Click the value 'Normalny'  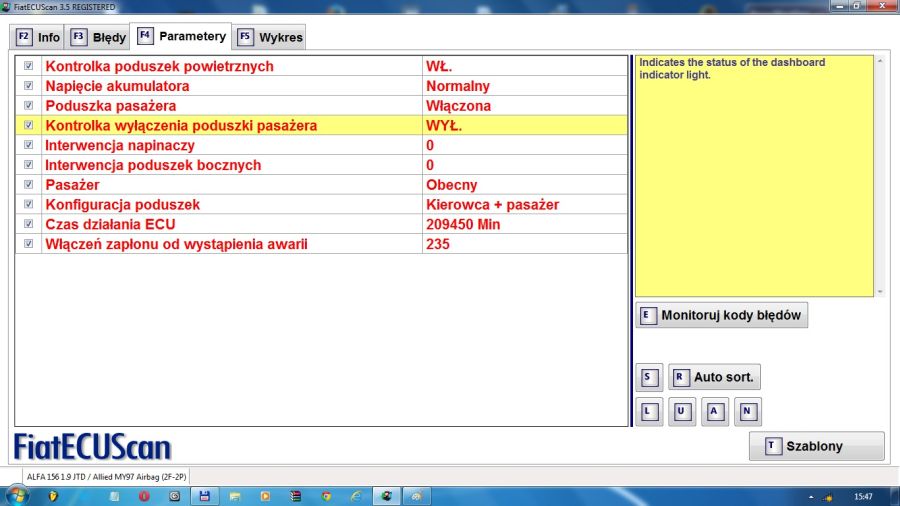[x=458, y=86]
